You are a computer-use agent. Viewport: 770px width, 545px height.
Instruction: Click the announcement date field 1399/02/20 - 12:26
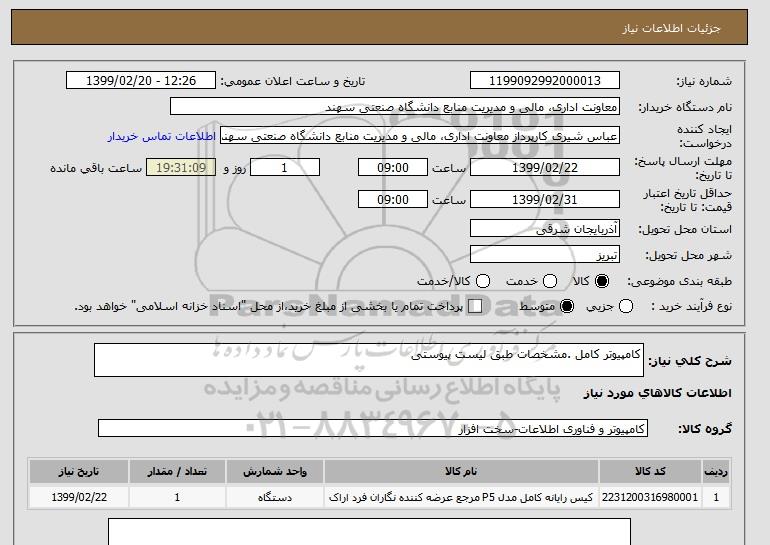point(141,81)
